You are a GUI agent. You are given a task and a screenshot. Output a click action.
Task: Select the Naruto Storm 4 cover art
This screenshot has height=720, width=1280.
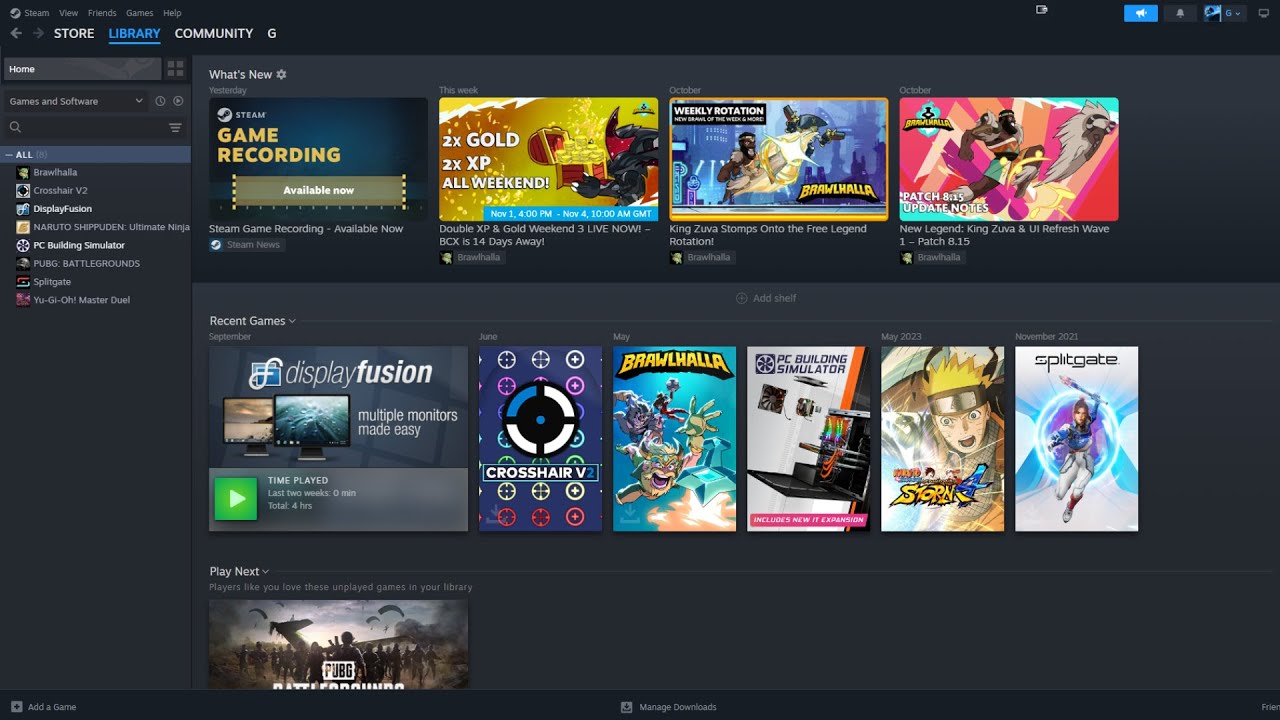coord(942,439)
